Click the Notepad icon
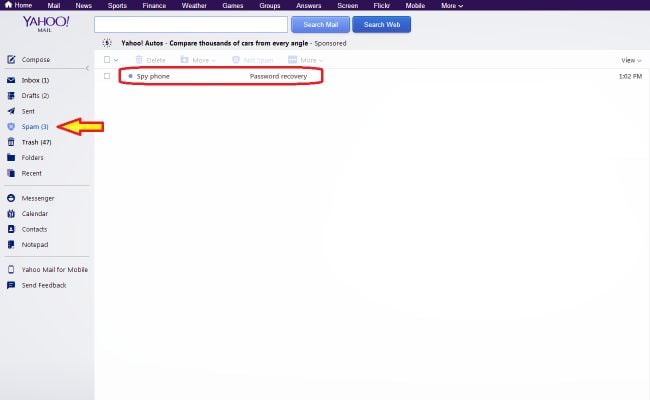The height and width of the screenshot is (400, 650). click(x=11, y=245)
